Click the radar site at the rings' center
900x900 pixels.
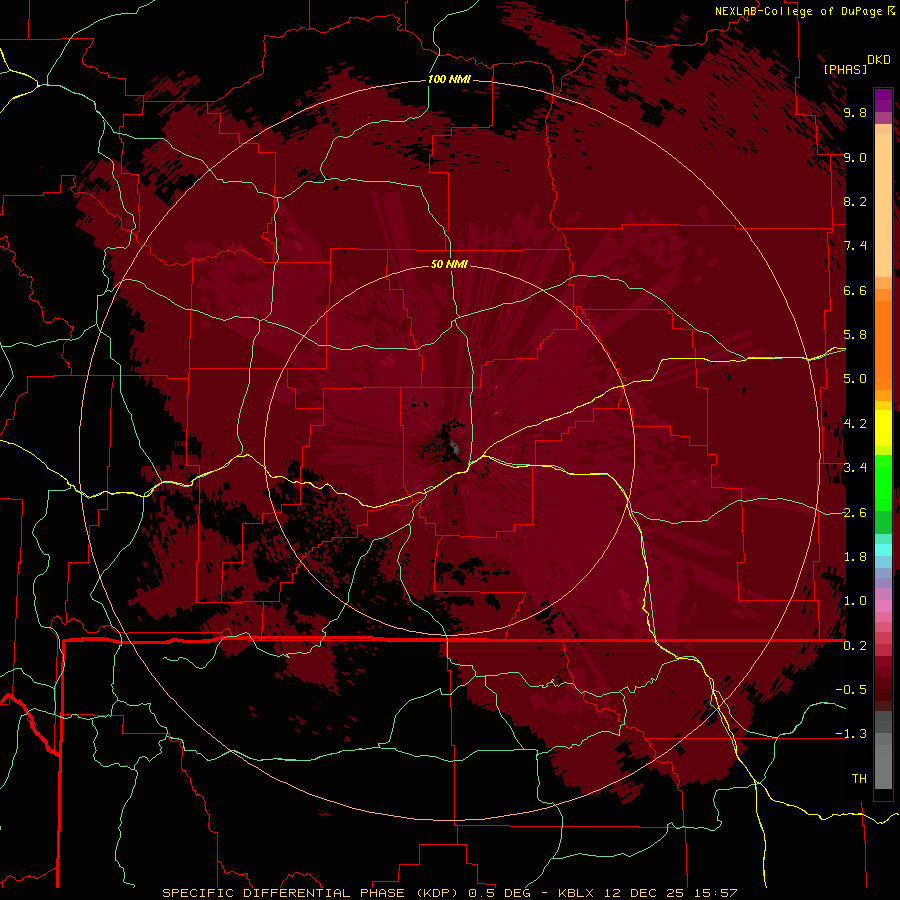coord(449,449)
